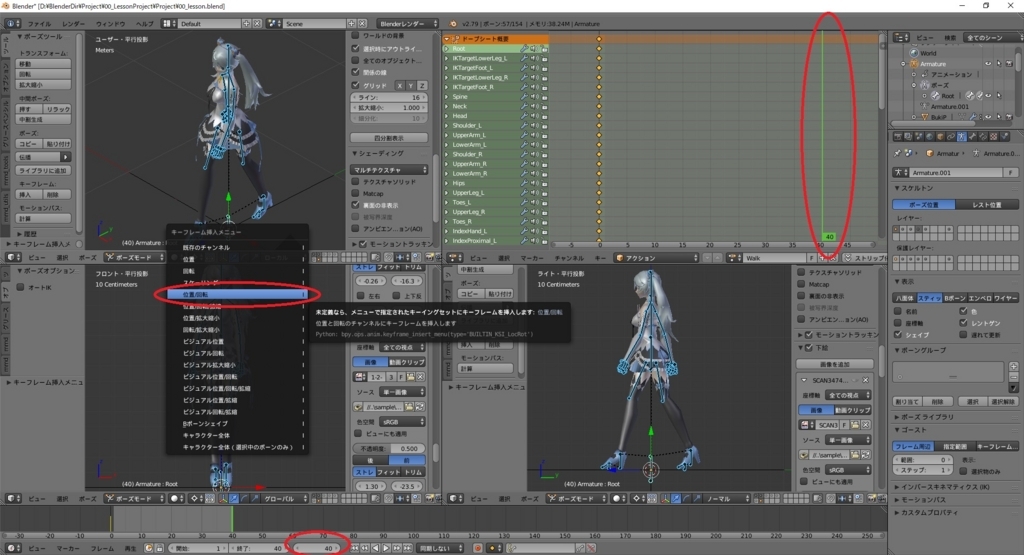Select 位置/回転 in the keyframe insert menu
The width and height of the screenshot is (1024, 555).
(x=236, y=294)
